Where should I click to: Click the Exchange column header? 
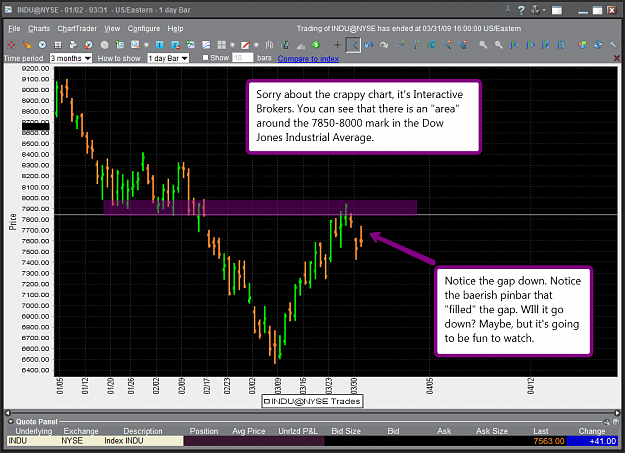[x=81, y=431]
